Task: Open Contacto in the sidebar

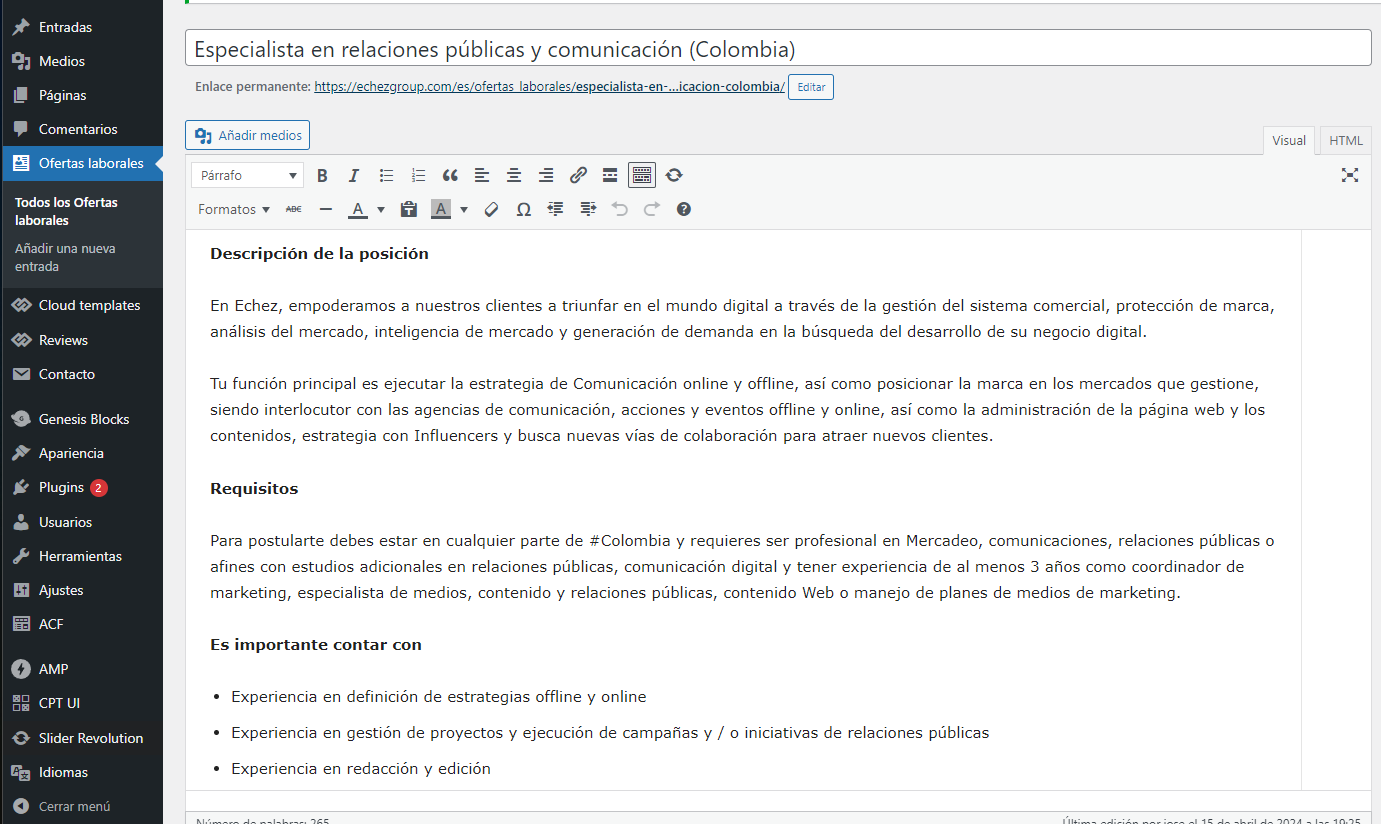Action: [x=81, y=374]
